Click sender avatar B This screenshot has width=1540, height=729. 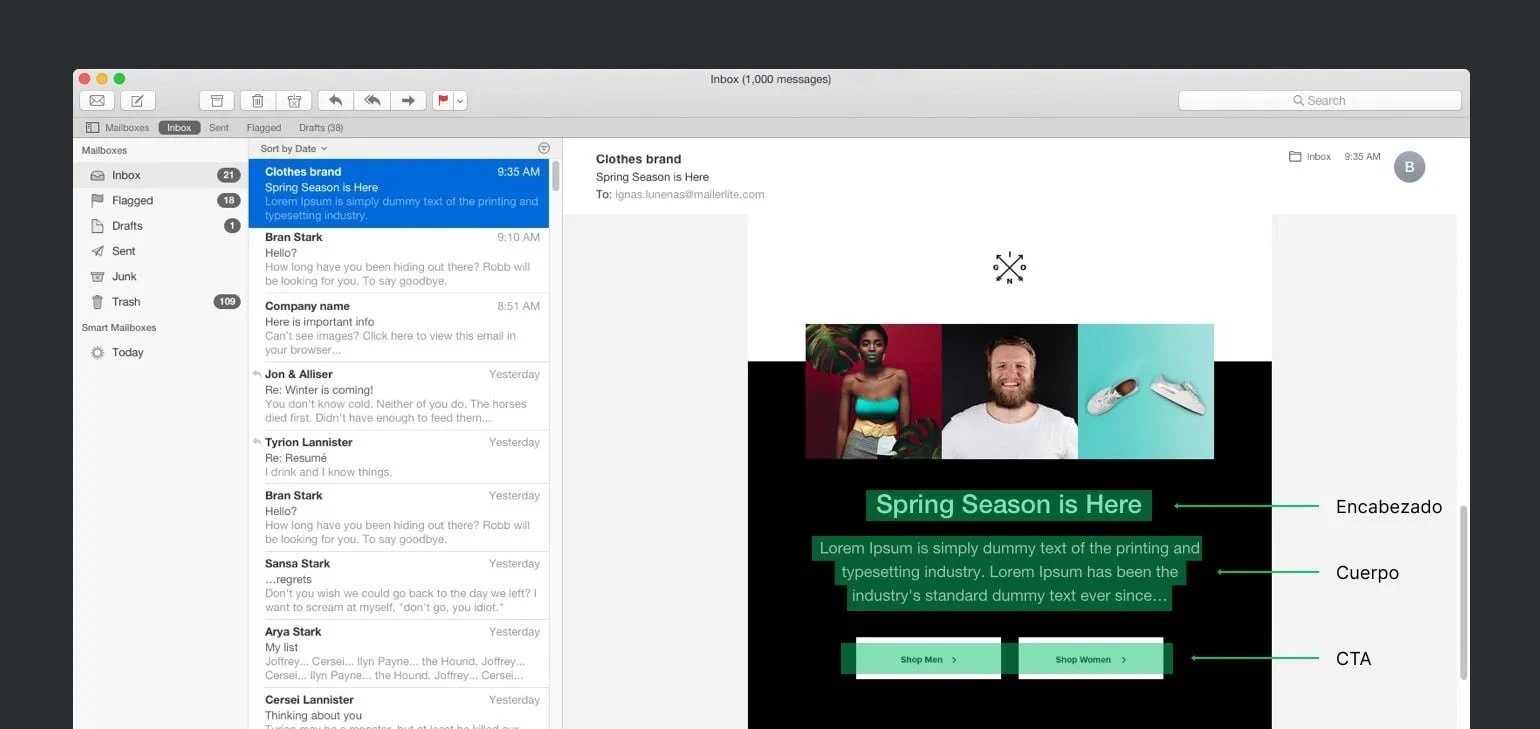coord(1409,167)
